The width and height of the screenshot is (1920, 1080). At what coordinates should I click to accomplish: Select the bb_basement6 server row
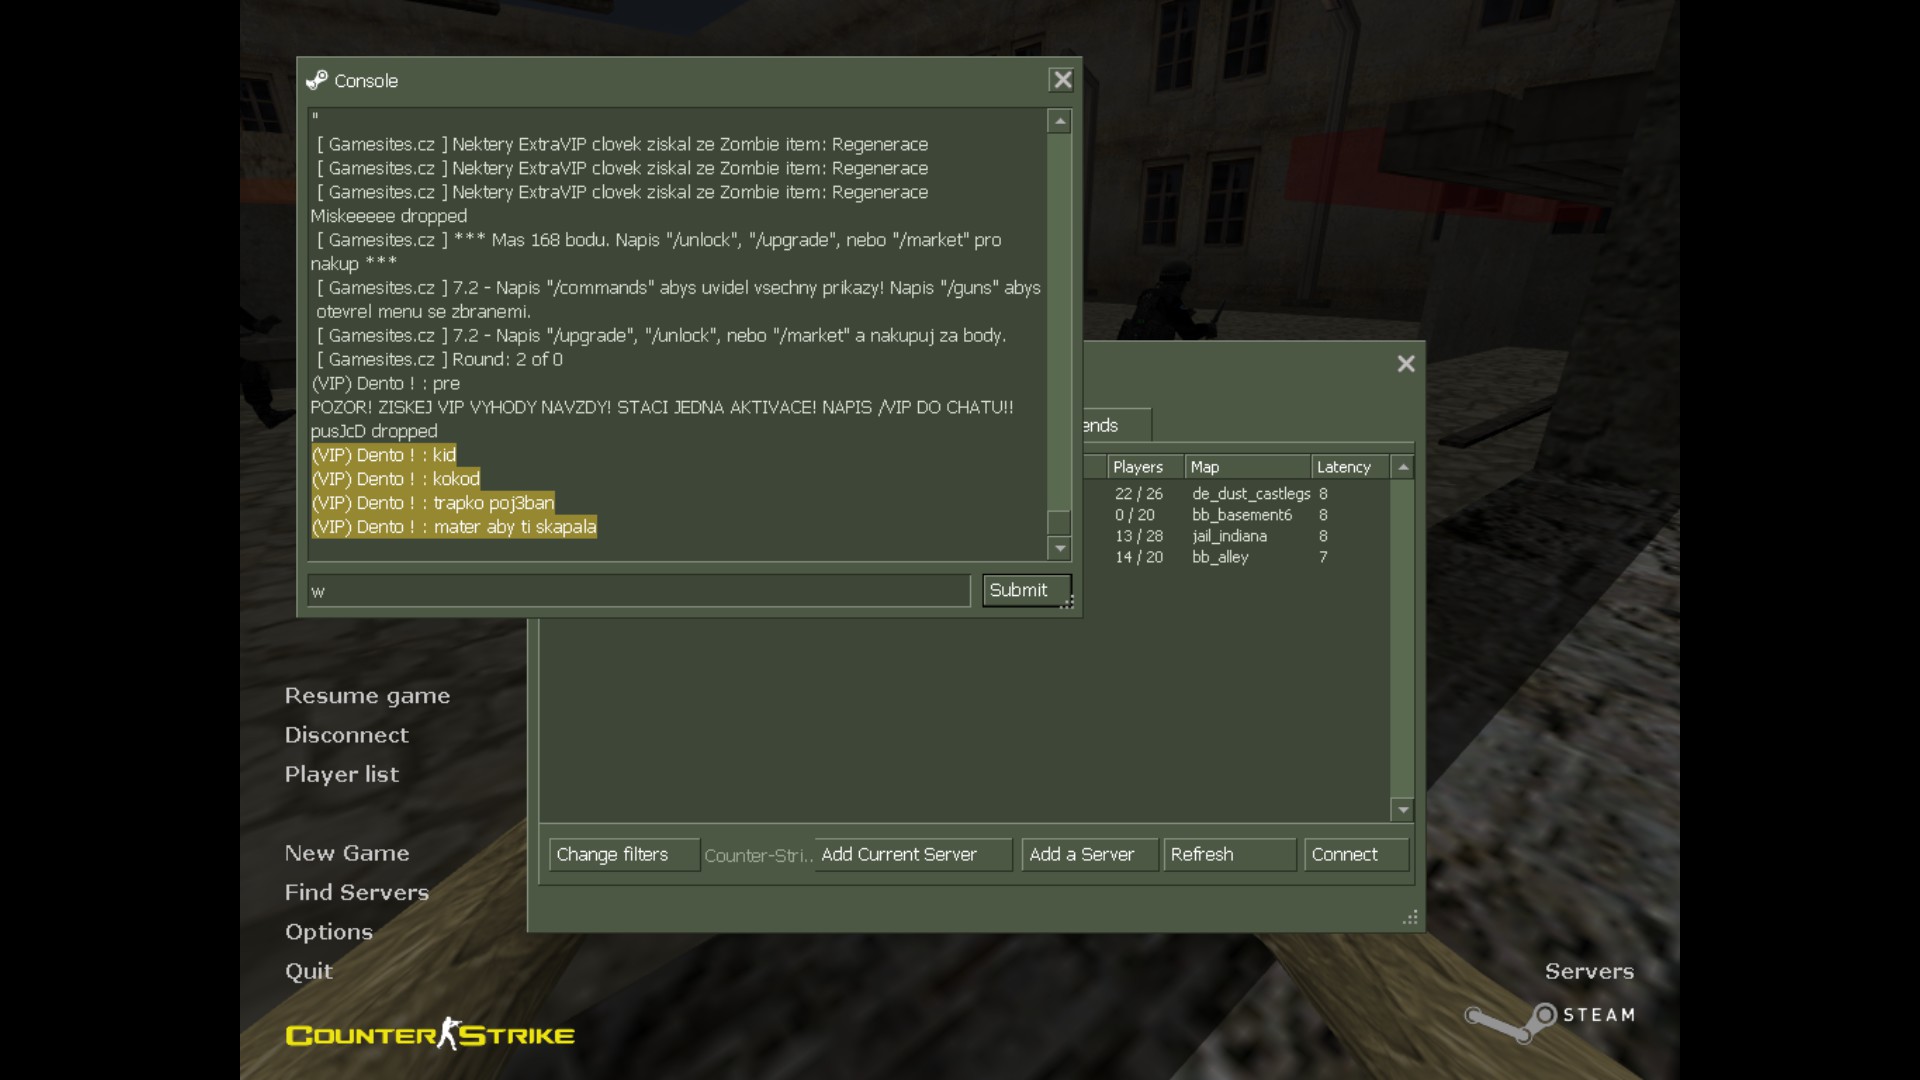(x=1237, y=515)
